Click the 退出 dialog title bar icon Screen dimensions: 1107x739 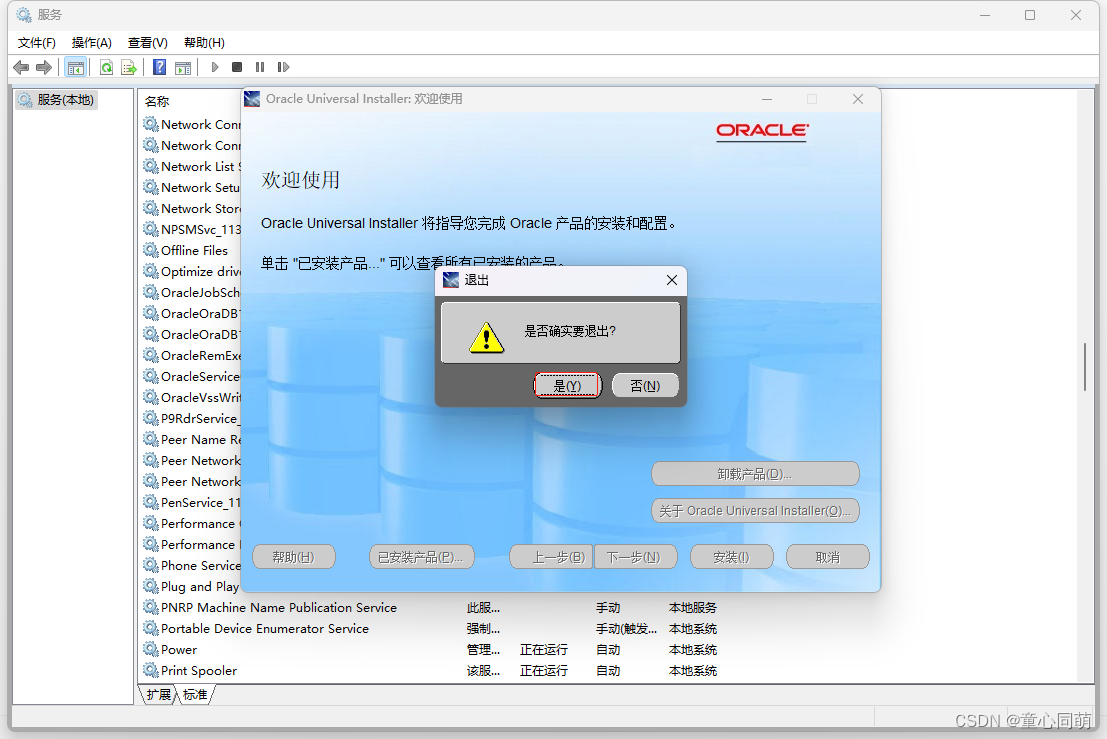450,280
